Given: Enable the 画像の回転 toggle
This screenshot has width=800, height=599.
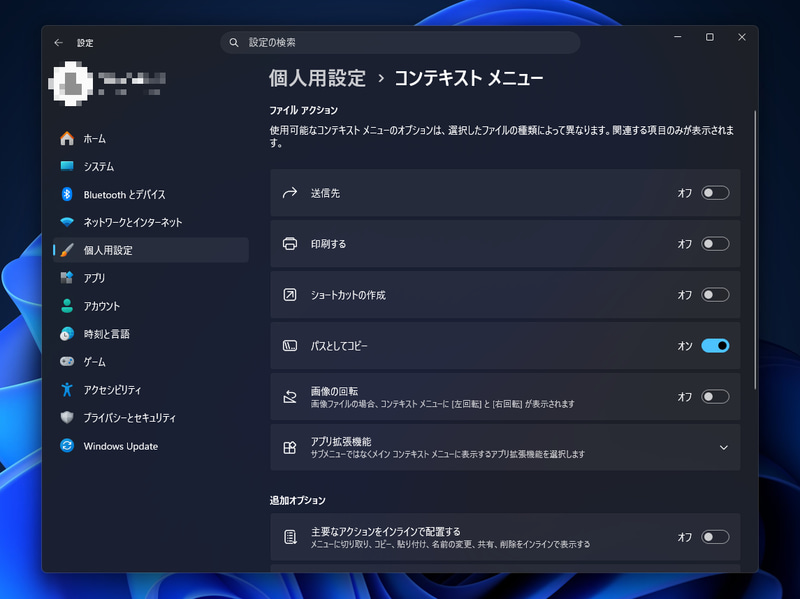Looking at the screenshot, I should 715,397.
